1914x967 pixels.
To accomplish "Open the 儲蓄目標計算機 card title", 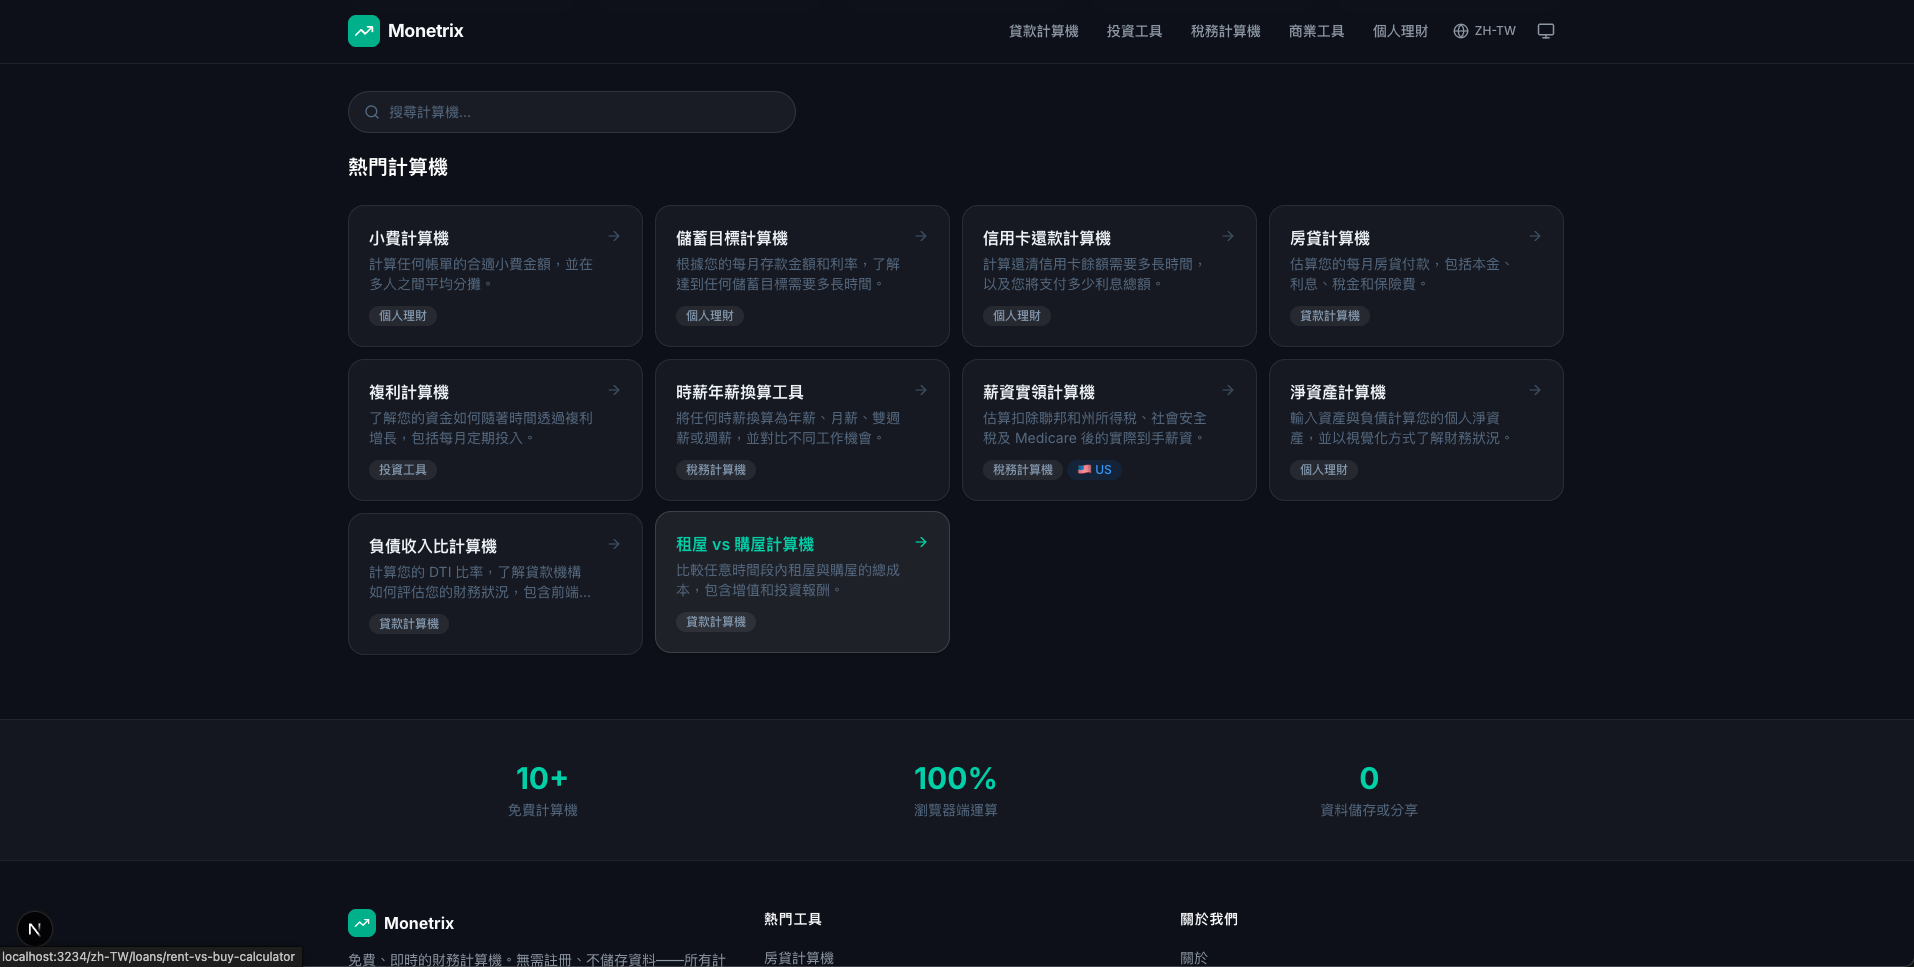I will tap(732, 238).
